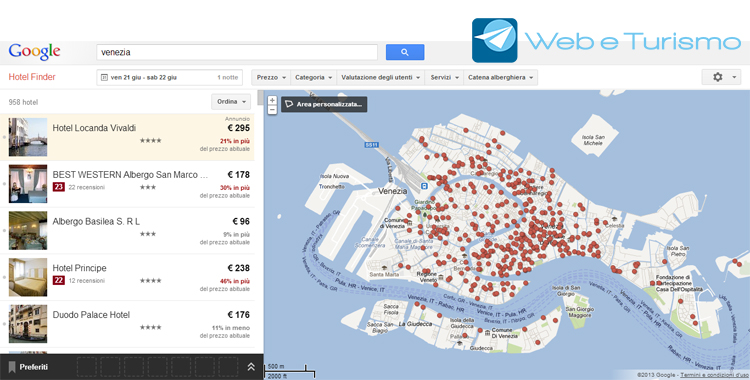
Task: Open Termini e condizioni d'uso link
Action: pyautogui.click(x=715, y=375)
